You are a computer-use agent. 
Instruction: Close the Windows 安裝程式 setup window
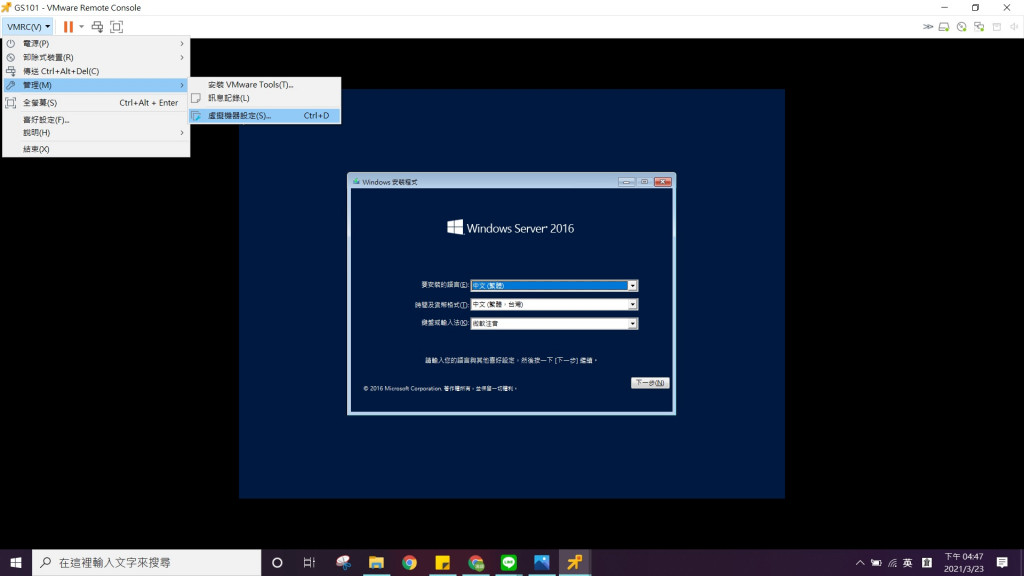point(662,182)
